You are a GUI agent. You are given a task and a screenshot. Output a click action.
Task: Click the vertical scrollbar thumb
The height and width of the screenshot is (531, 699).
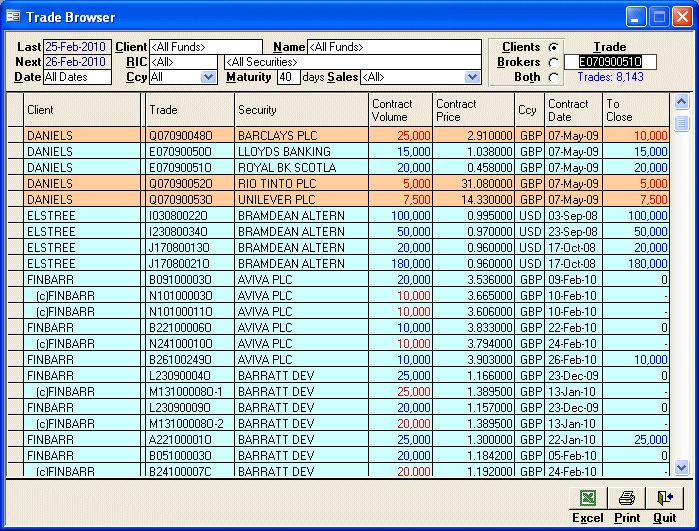click(x=682, y=123)
